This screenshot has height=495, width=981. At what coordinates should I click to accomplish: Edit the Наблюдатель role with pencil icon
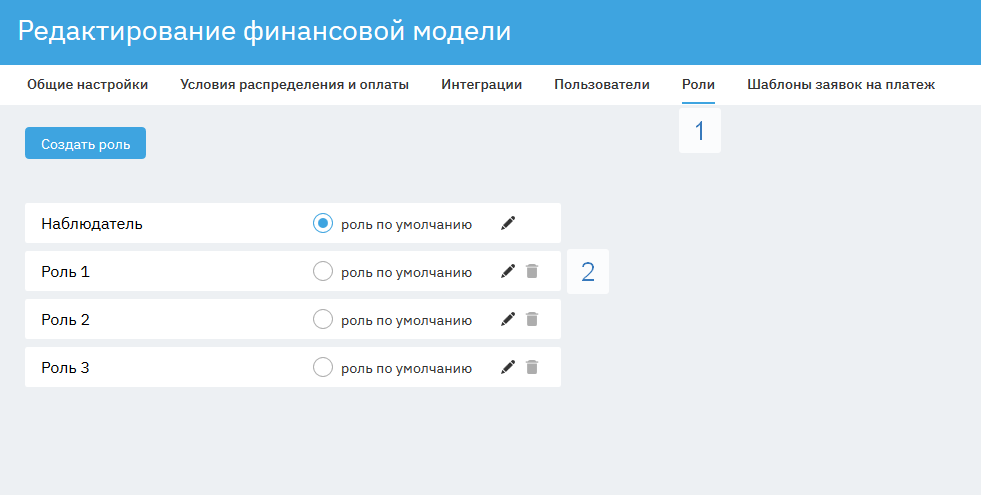(508, 223)
